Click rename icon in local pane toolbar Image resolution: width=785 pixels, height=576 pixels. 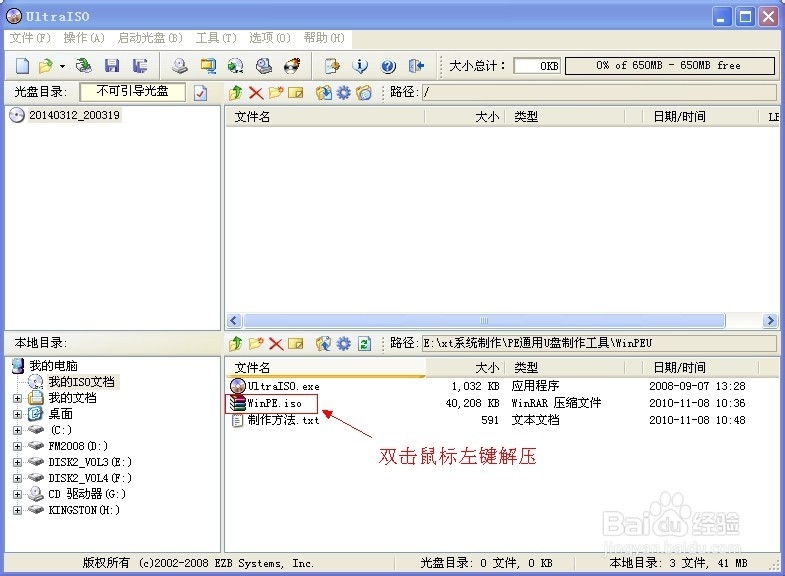pos(296,344)
